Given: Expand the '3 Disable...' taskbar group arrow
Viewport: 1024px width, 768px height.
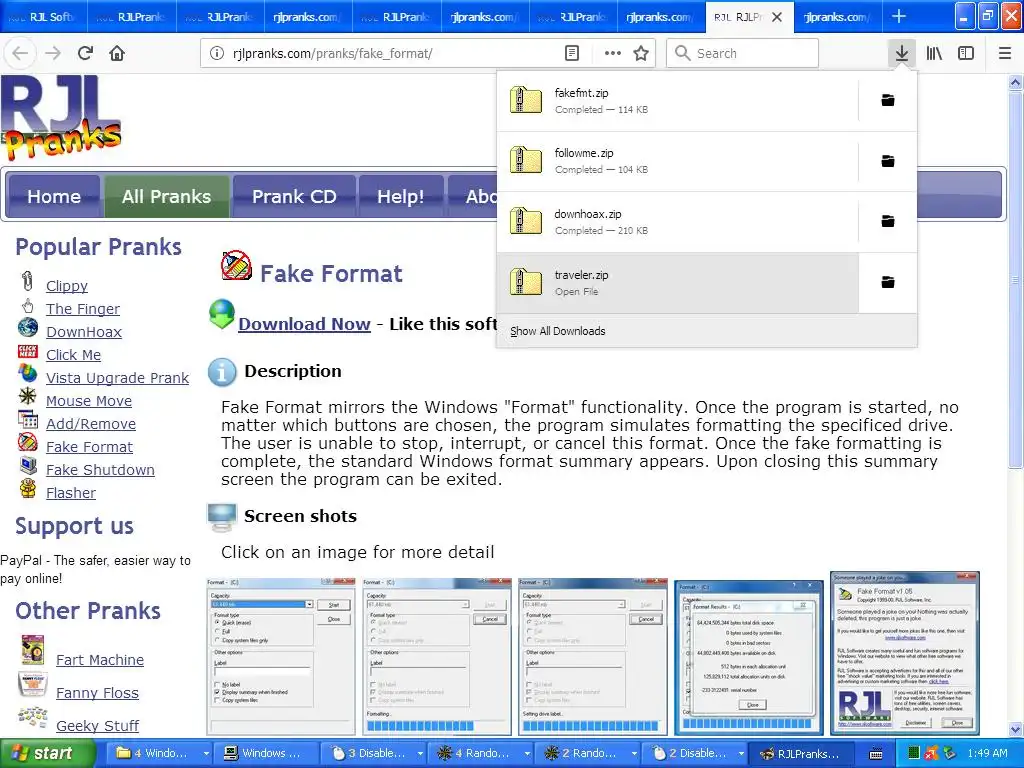Looking at the screenshot, I should coord(420,754).
